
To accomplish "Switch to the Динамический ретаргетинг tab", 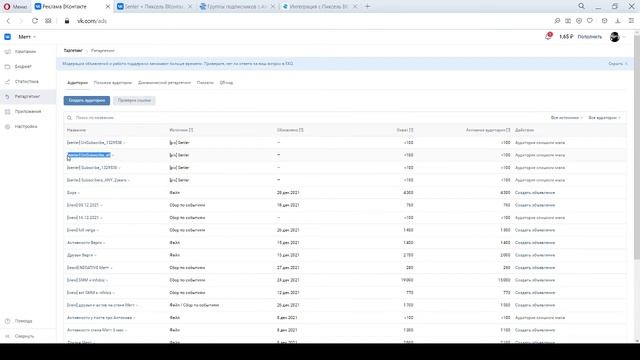I will point(164,83).
